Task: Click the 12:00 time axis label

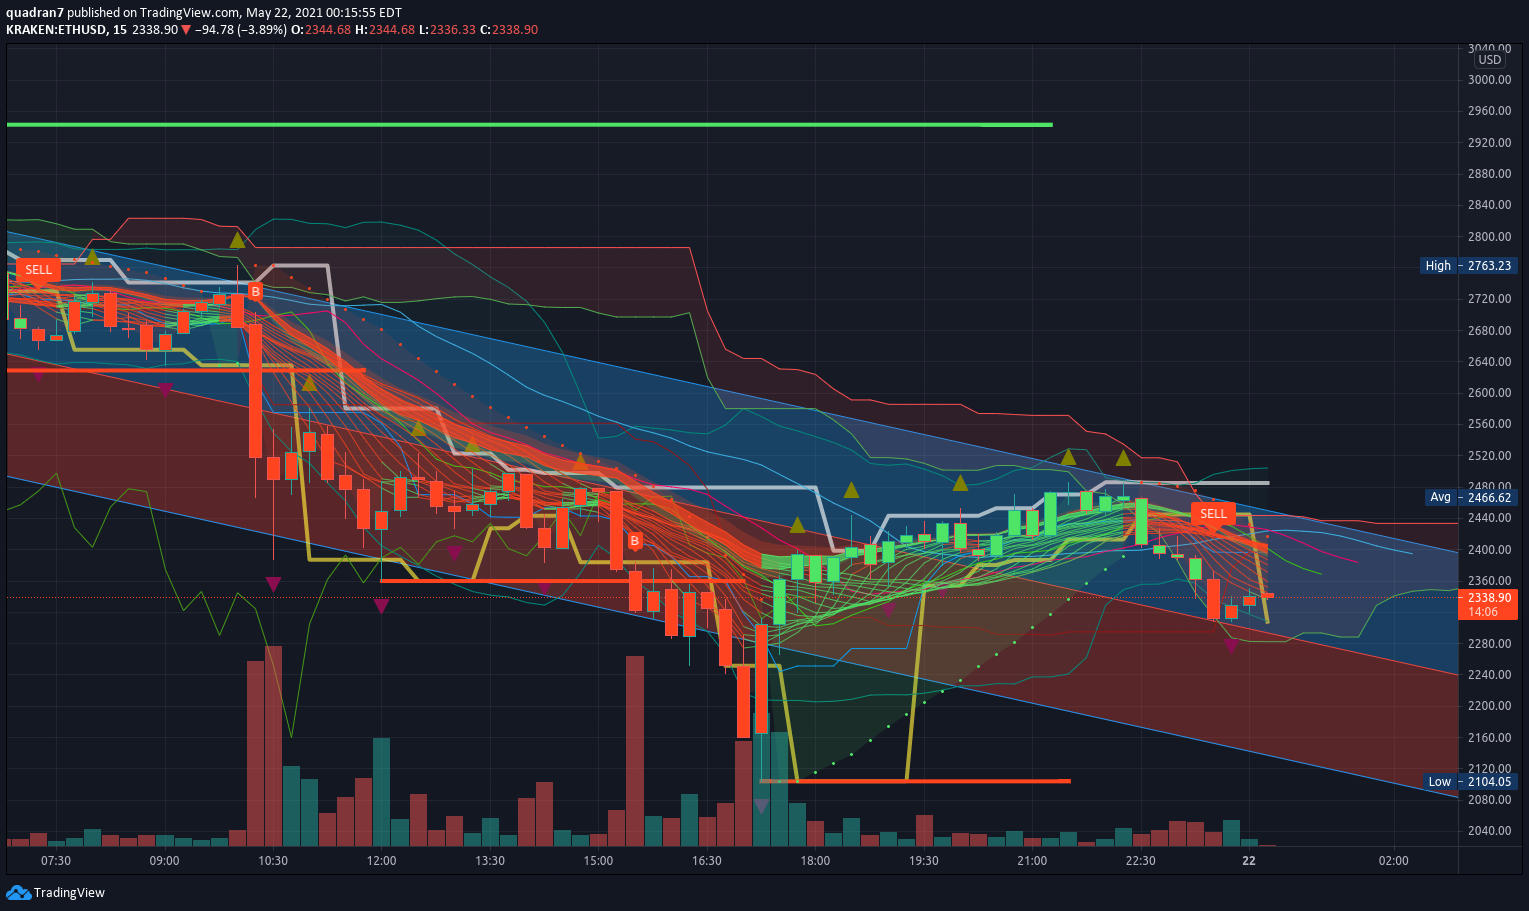Action: (x=381, y=861)
